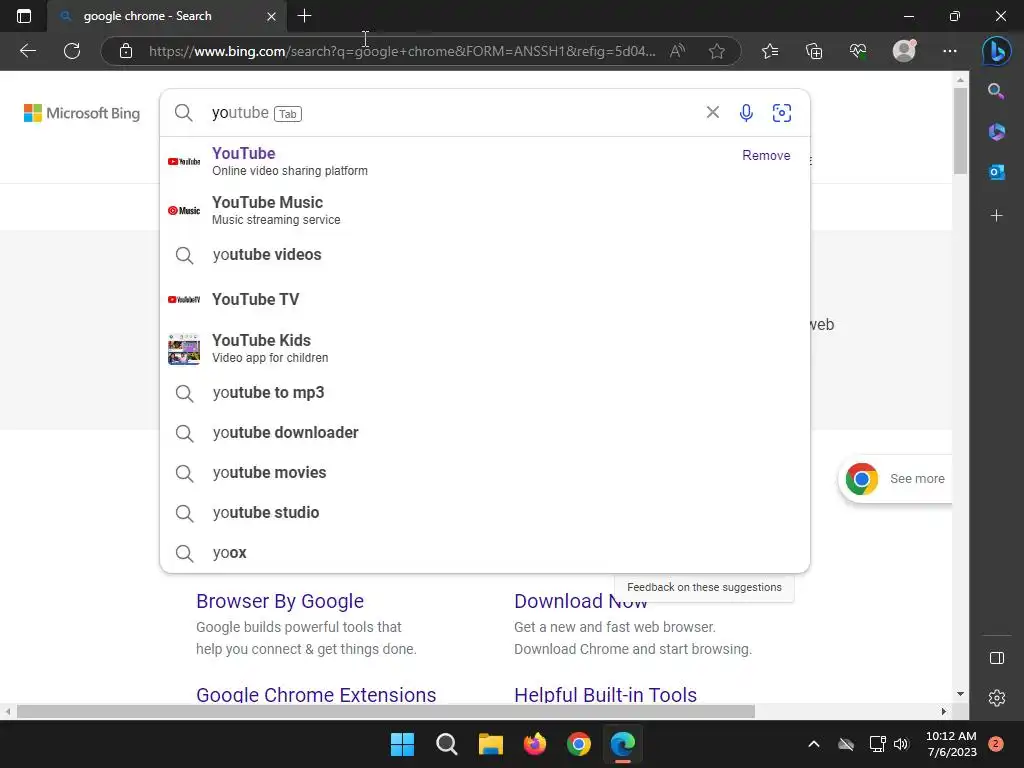Open taskbar Search
This screenshot has width=1024, height=768.
(x=447, y=744)
